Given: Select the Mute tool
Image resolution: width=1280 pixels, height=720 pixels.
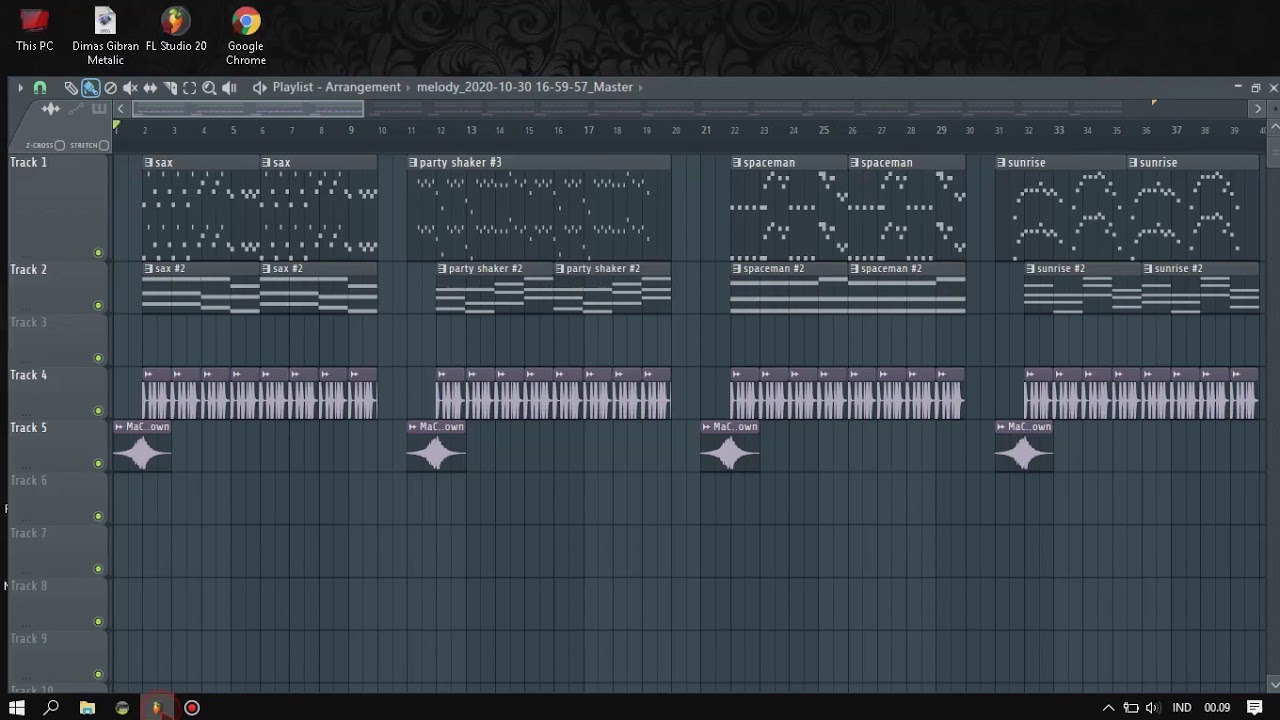Looking at the screenshot, I should pyautogui.click(x=130, y=88).
